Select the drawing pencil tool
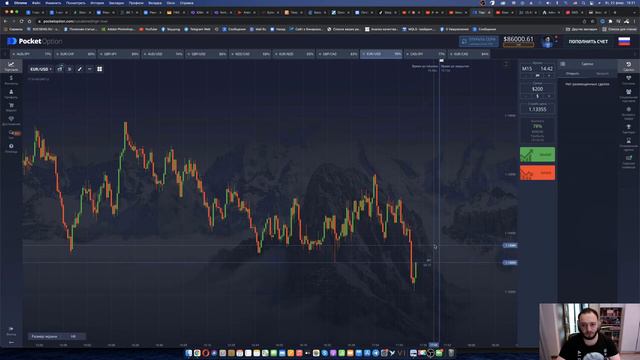Viewport: 640px width, 360px height. (80, 69)
